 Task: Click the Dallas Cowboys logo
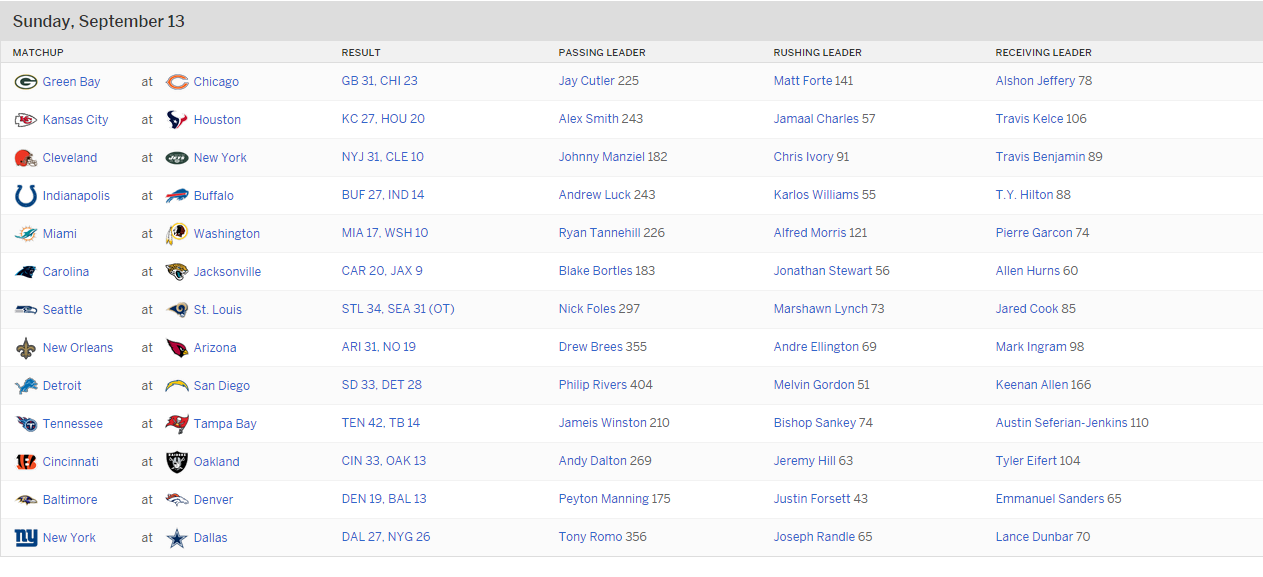tap(177, 538)
